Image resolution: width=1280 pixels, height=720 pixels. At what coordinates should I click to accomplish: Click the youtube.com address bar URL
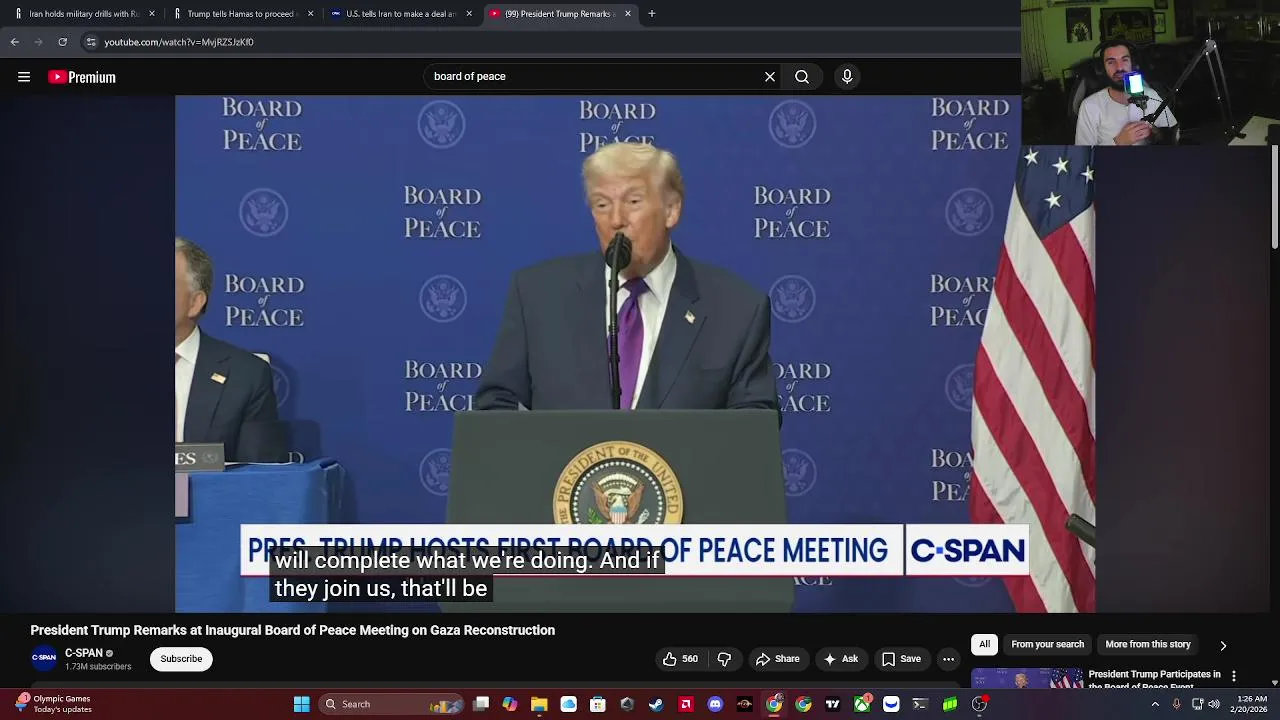(179, 42)
